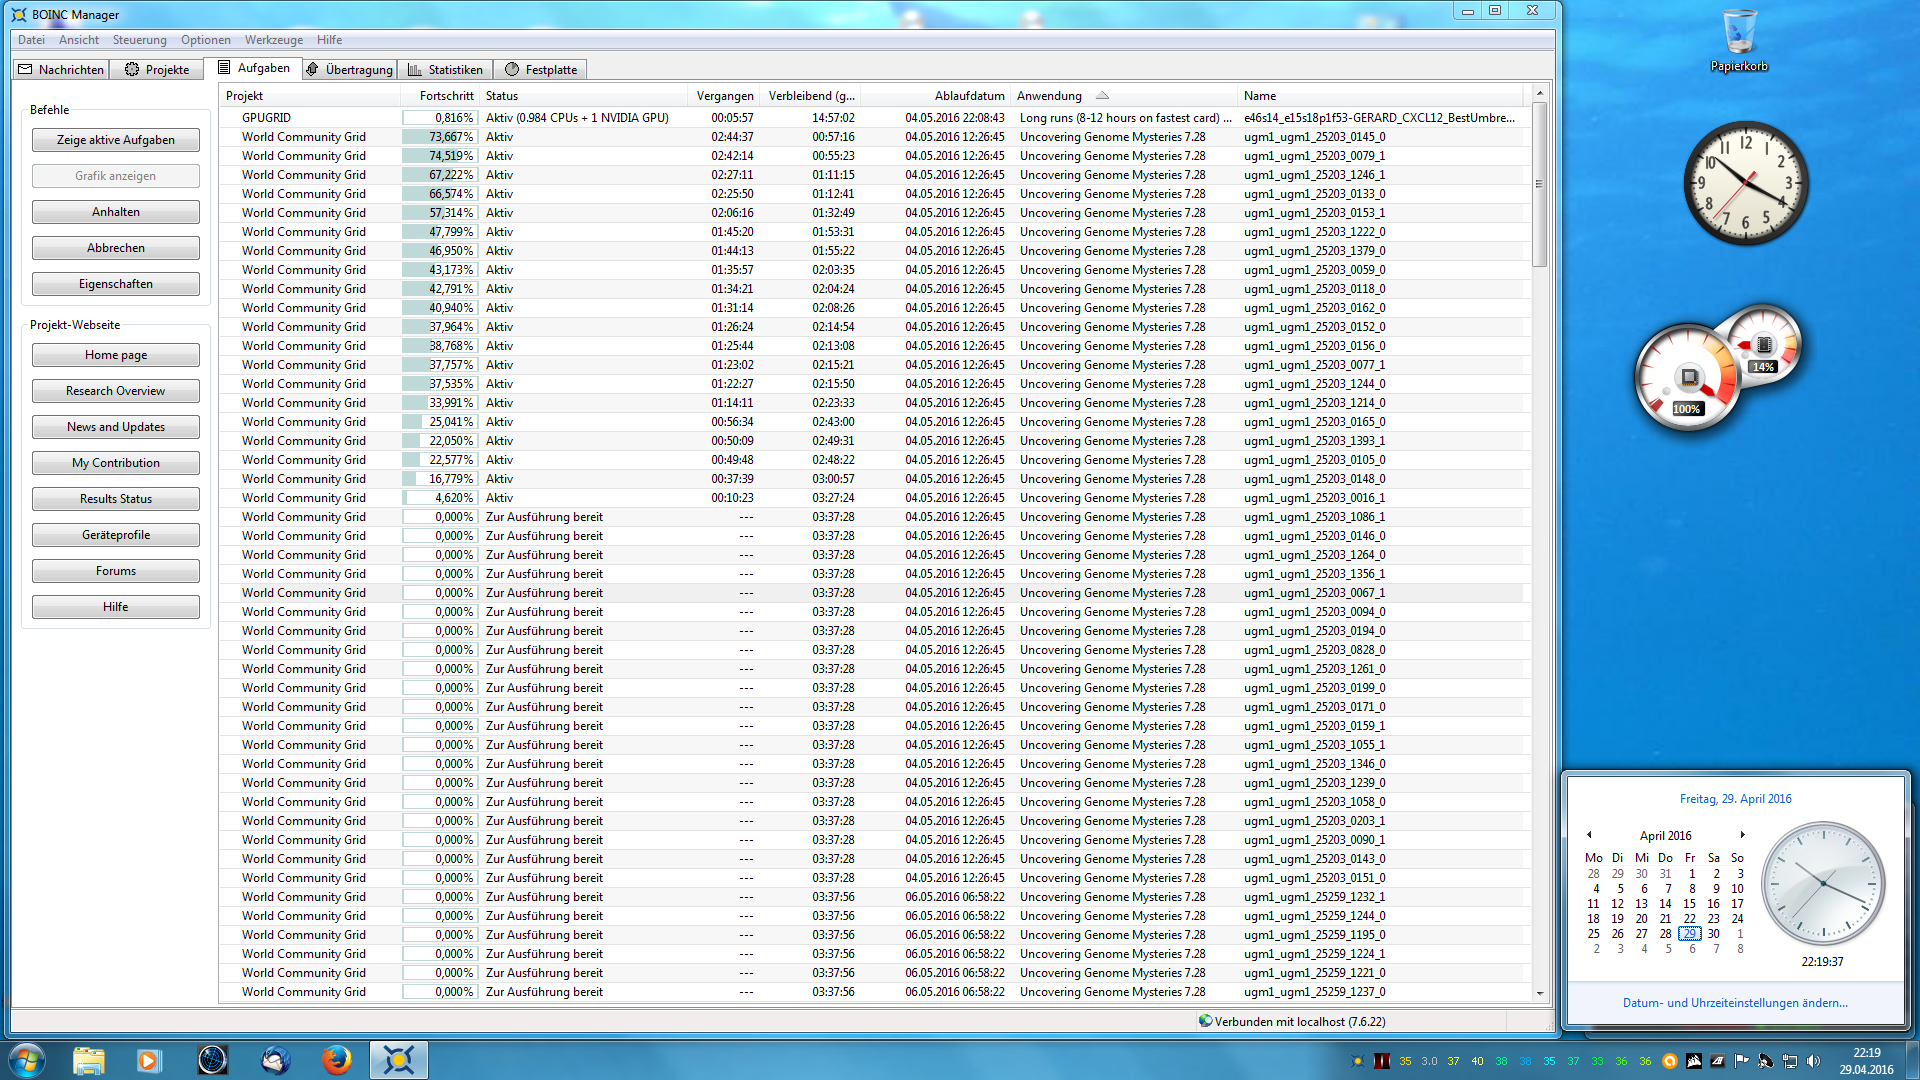The height and width of the screenshot is (1080, 1920).
Task: Click the CPU meter gadget showing 100%
Action: coord(1689,377)
